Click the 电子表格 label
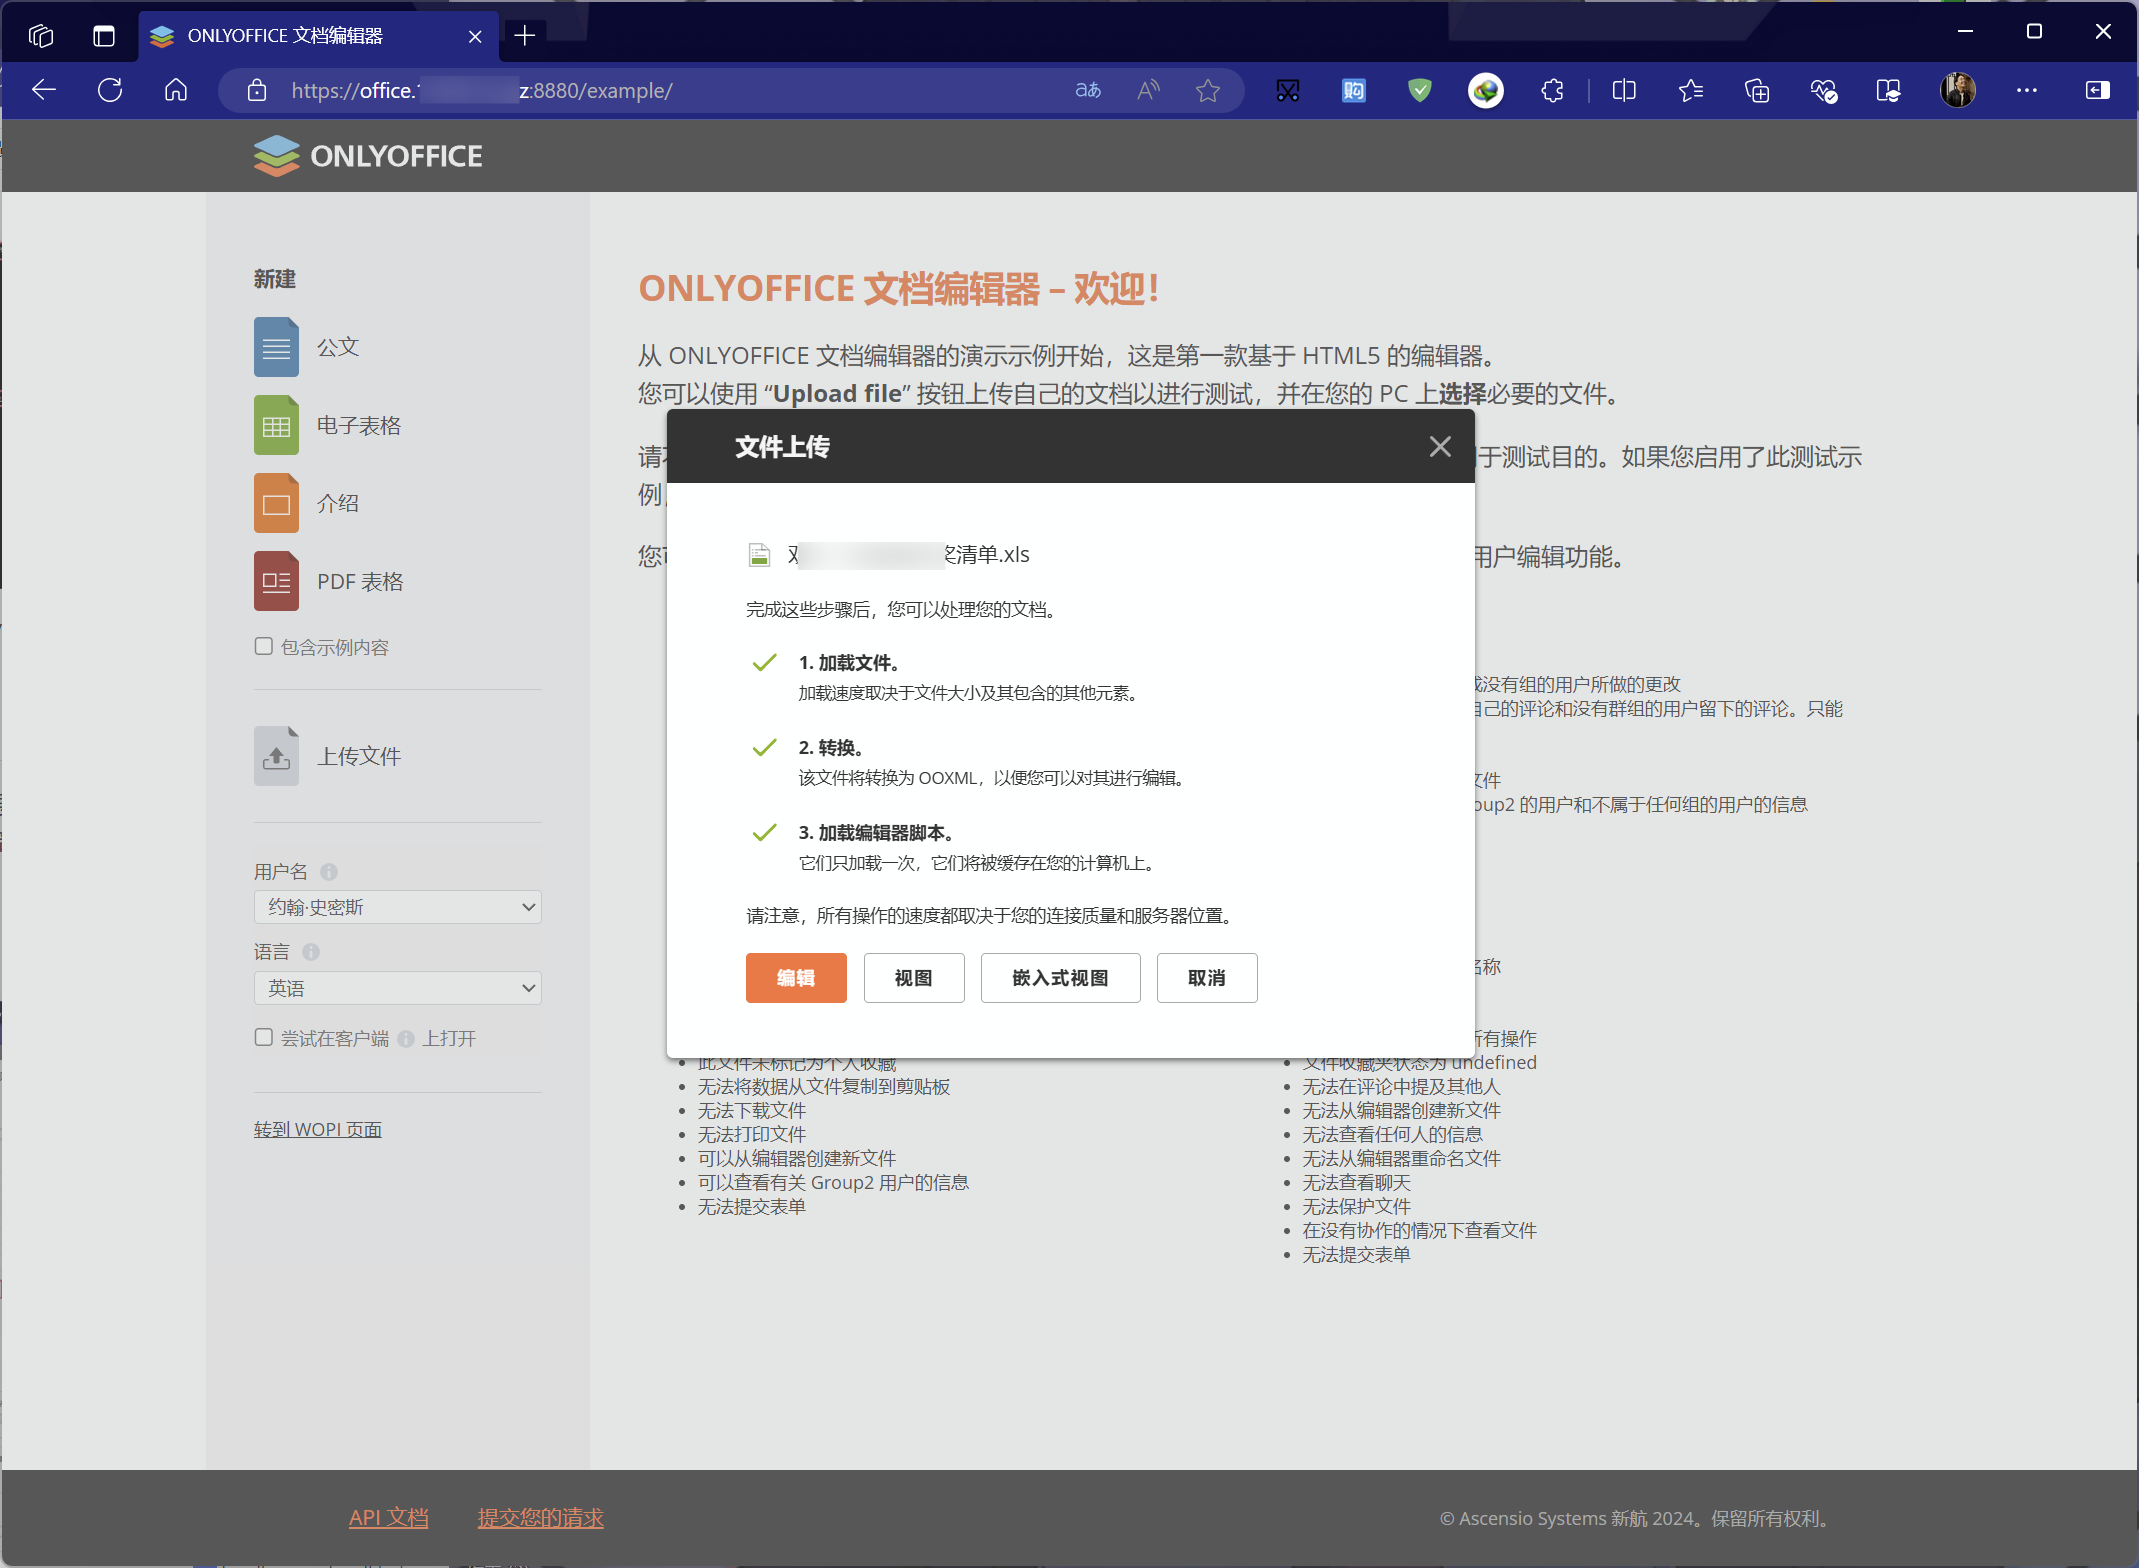This screenshot has height=1568, width=2139. click(359, 425)
